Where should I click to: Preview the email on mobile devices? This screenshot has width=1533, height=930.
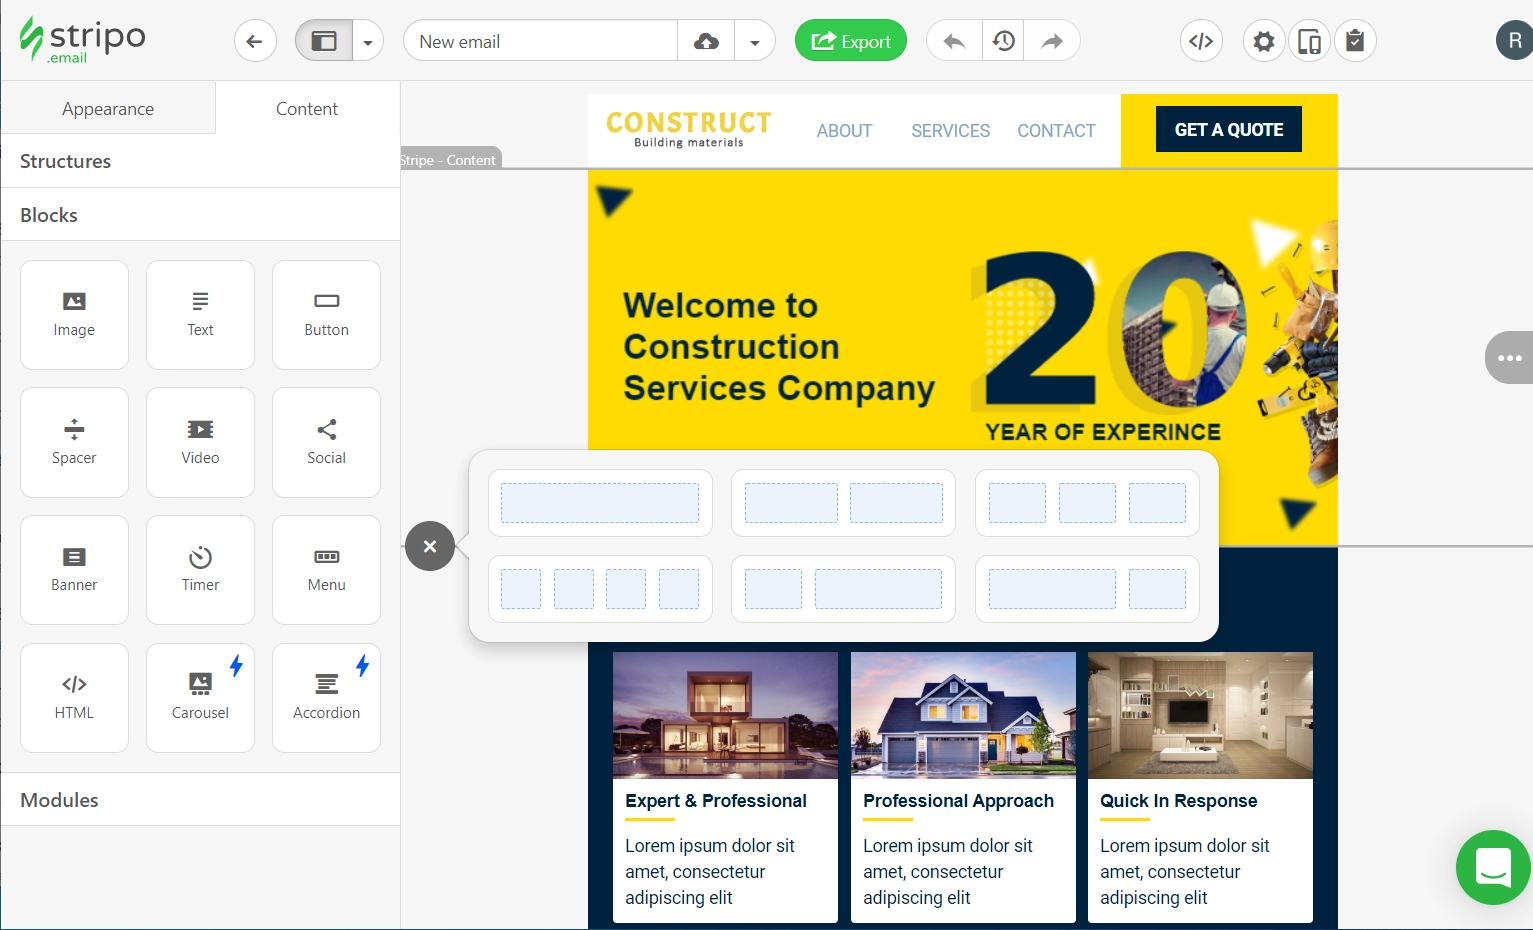1309,40
